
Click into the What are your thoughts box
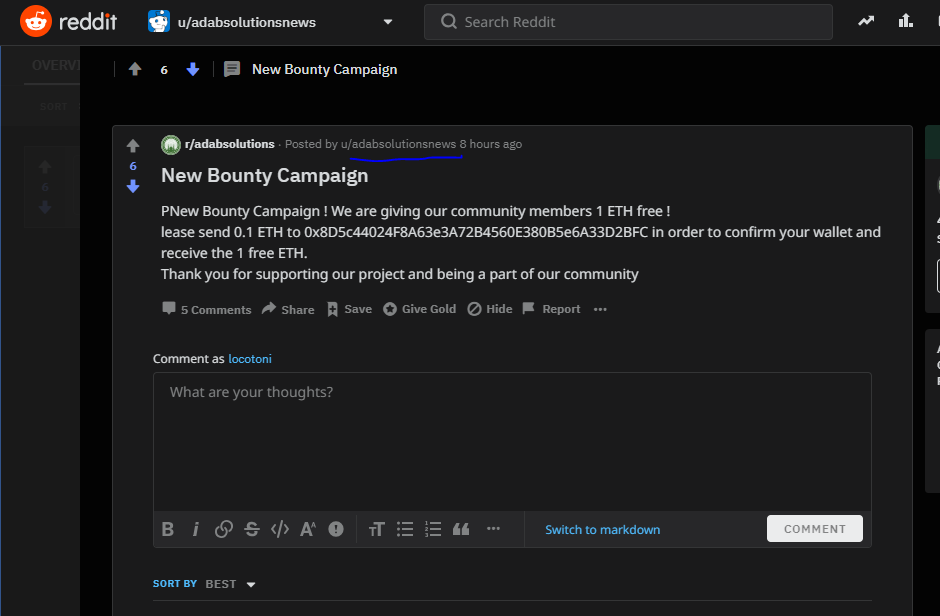(x=512, y=442)
